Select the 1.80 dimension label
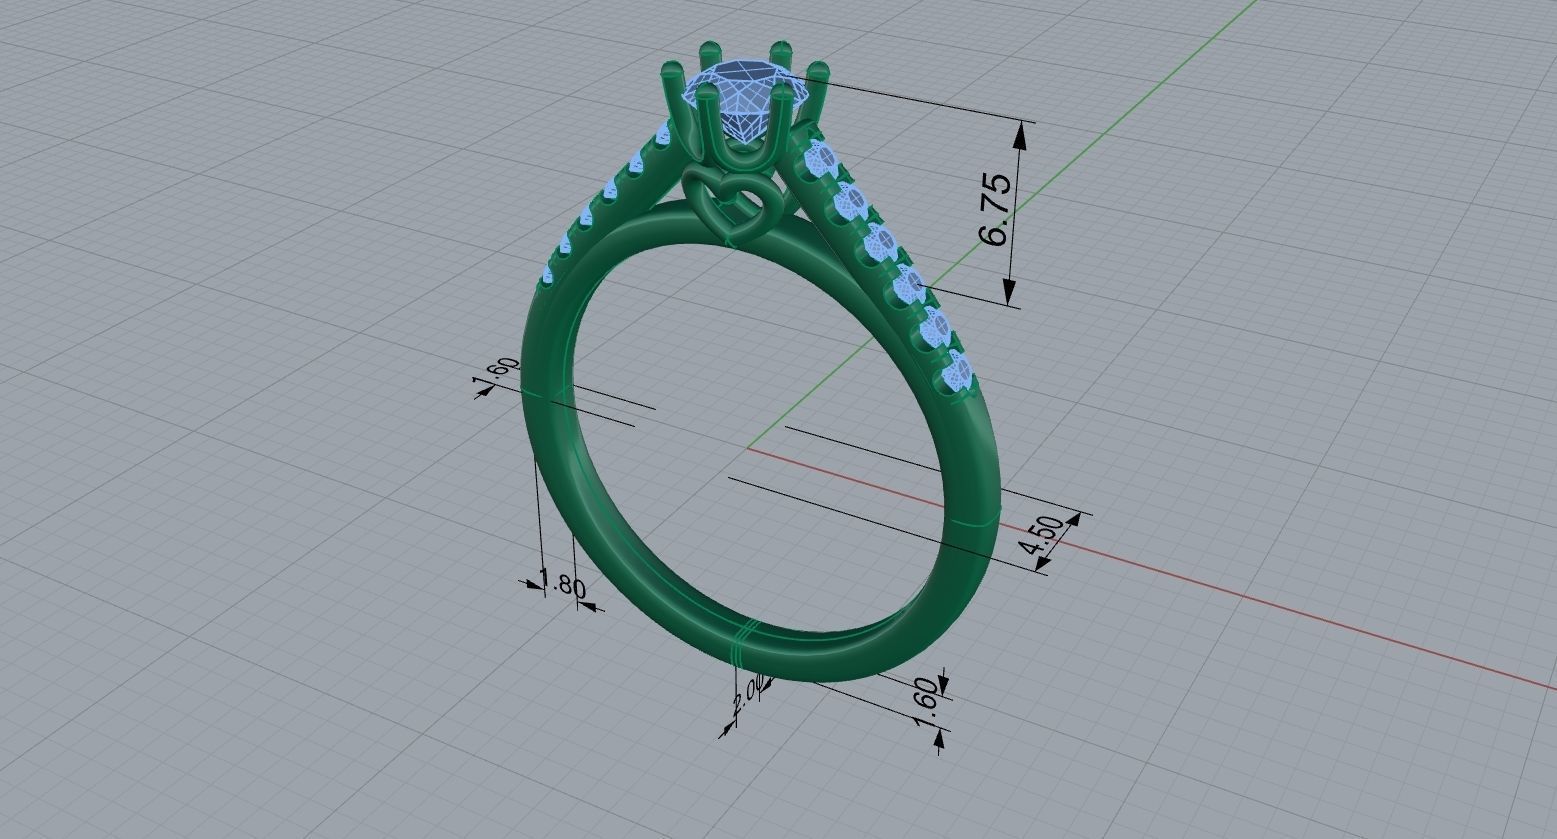The image size is (1557, 839). click(x=562, y=583)
